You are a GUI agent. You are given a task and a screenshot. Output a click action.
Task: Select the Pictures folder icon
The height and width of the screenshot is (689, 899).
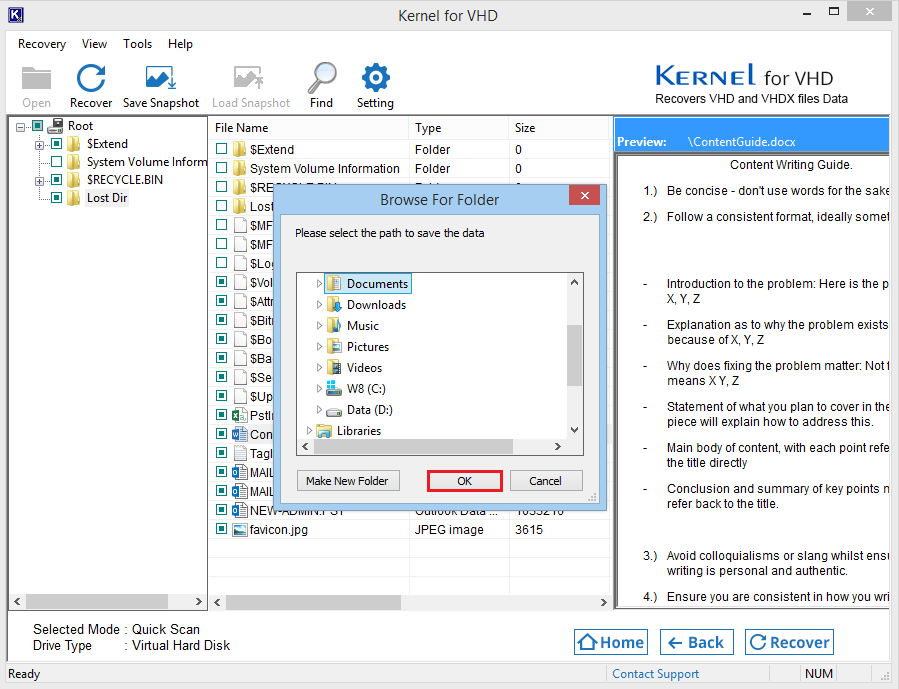coord(334,346)
